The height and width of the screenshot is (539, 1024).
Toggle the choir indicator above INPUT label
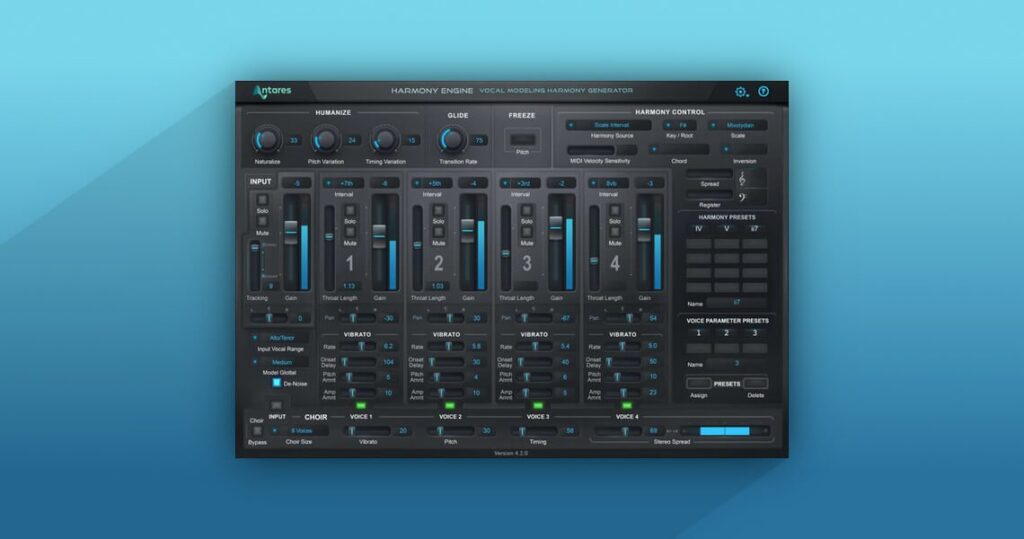276,406
